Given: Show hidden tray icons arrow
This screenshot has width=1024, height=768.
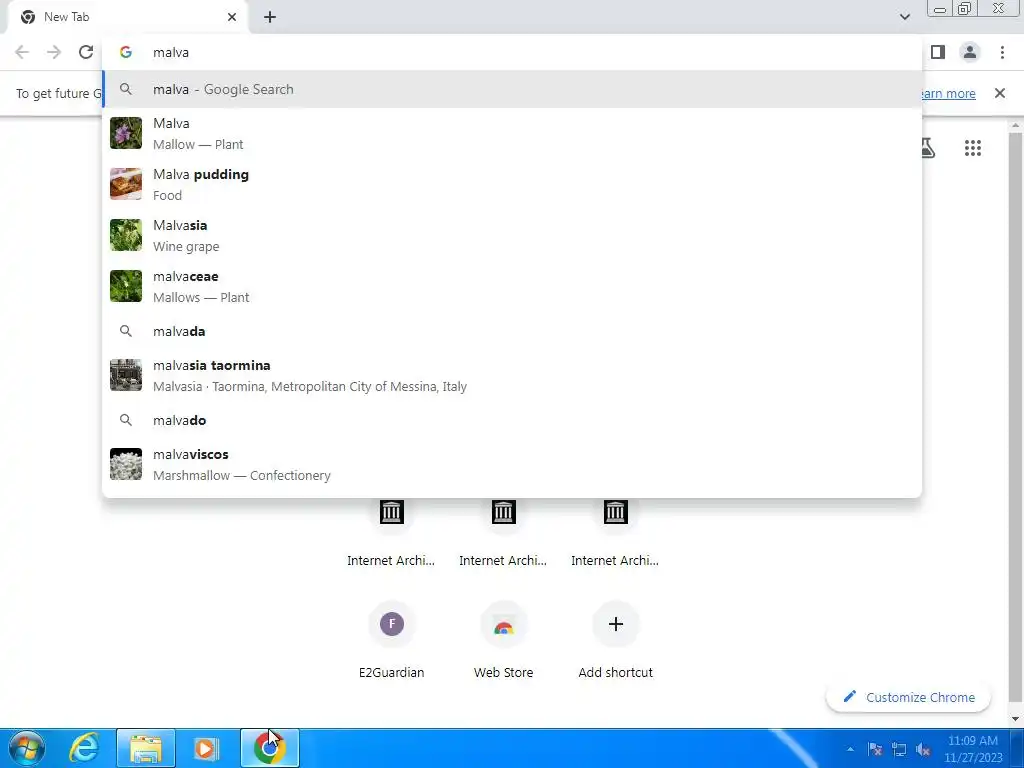Looking at the screenshot, I should point(850,750).
